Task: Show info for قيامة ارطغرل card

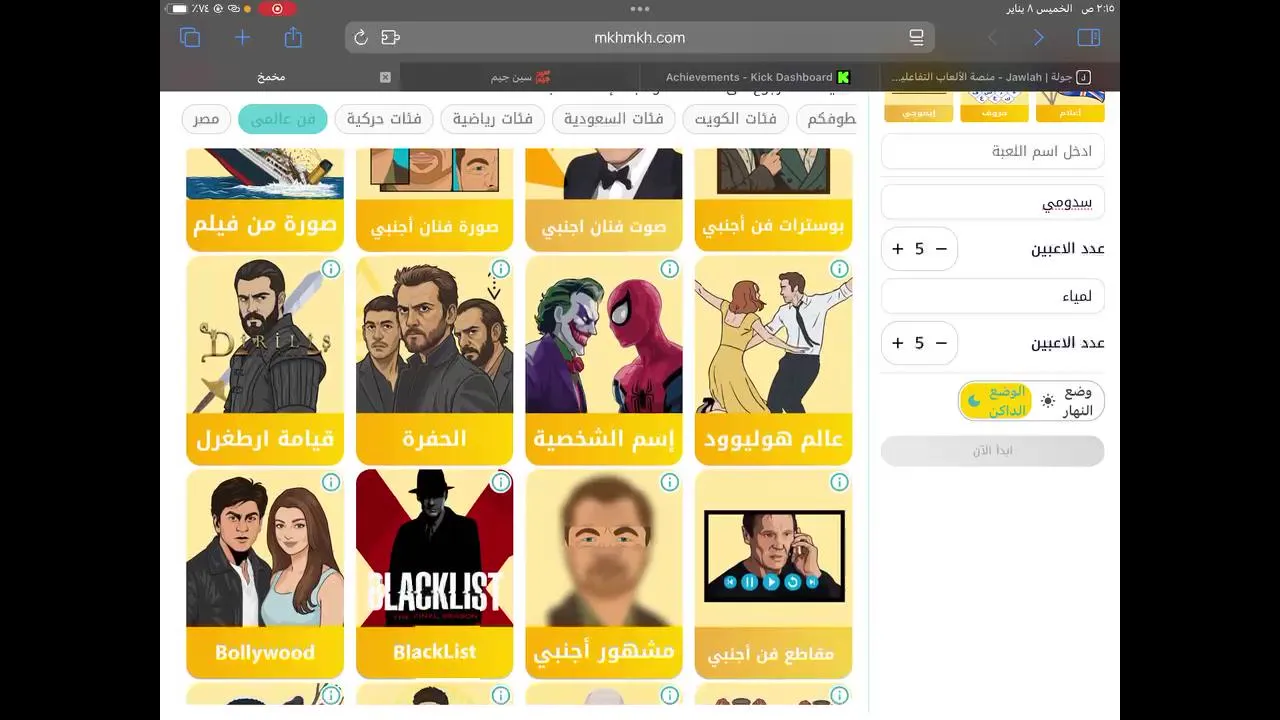Action: [x=331, y=269]
